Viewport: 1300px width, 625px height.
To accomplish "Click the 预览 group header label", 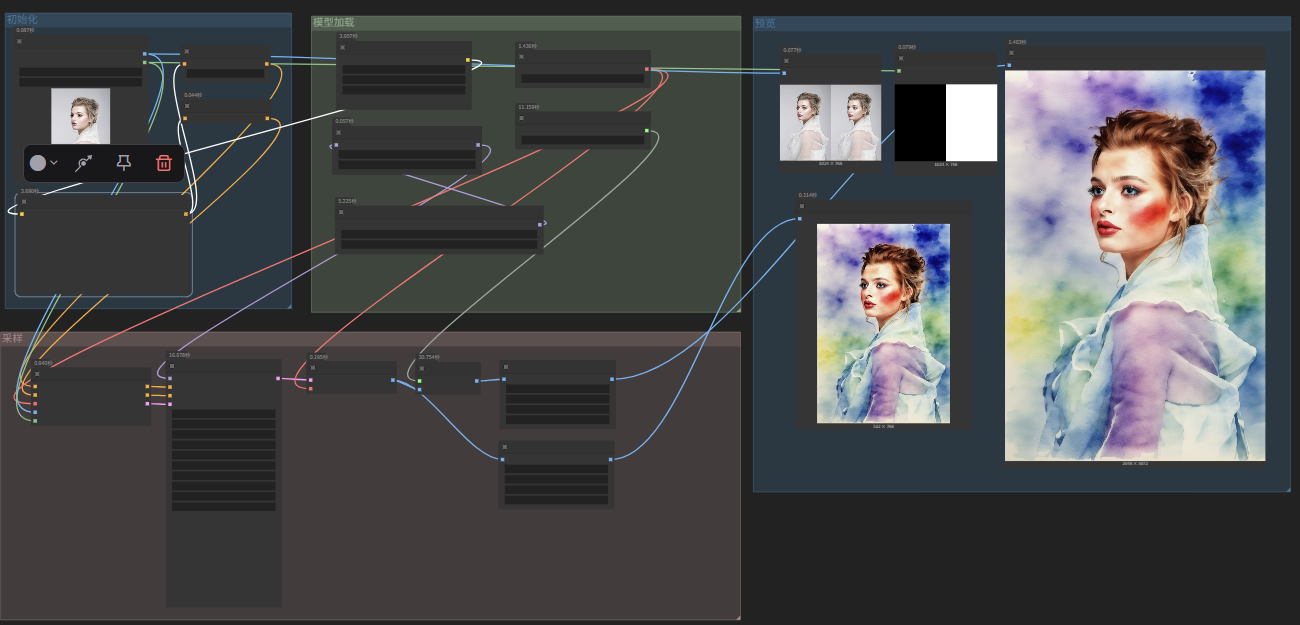I will [765, 23].
